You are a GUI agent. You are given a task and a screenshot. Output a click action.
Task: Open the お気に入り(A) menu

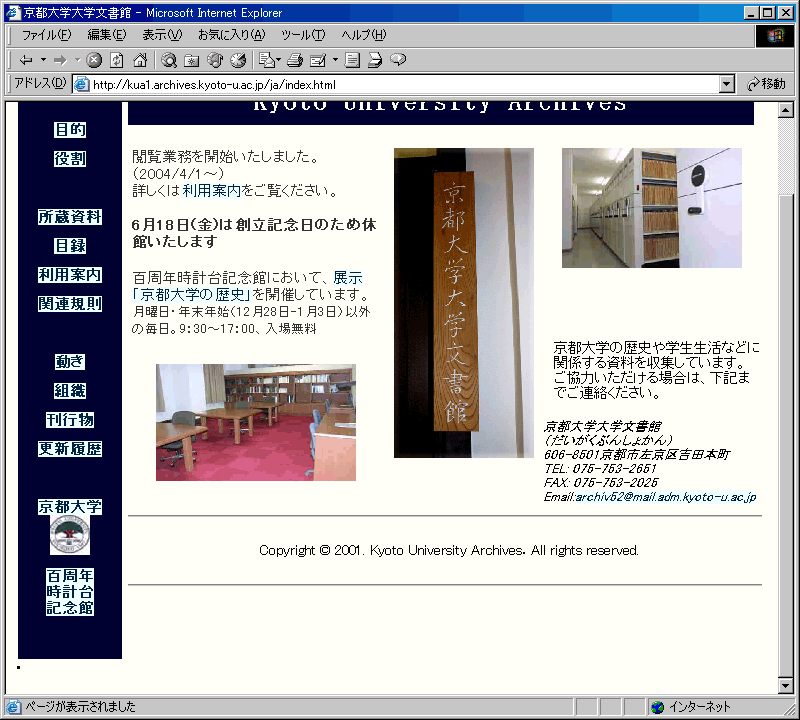tap(232, 35)
